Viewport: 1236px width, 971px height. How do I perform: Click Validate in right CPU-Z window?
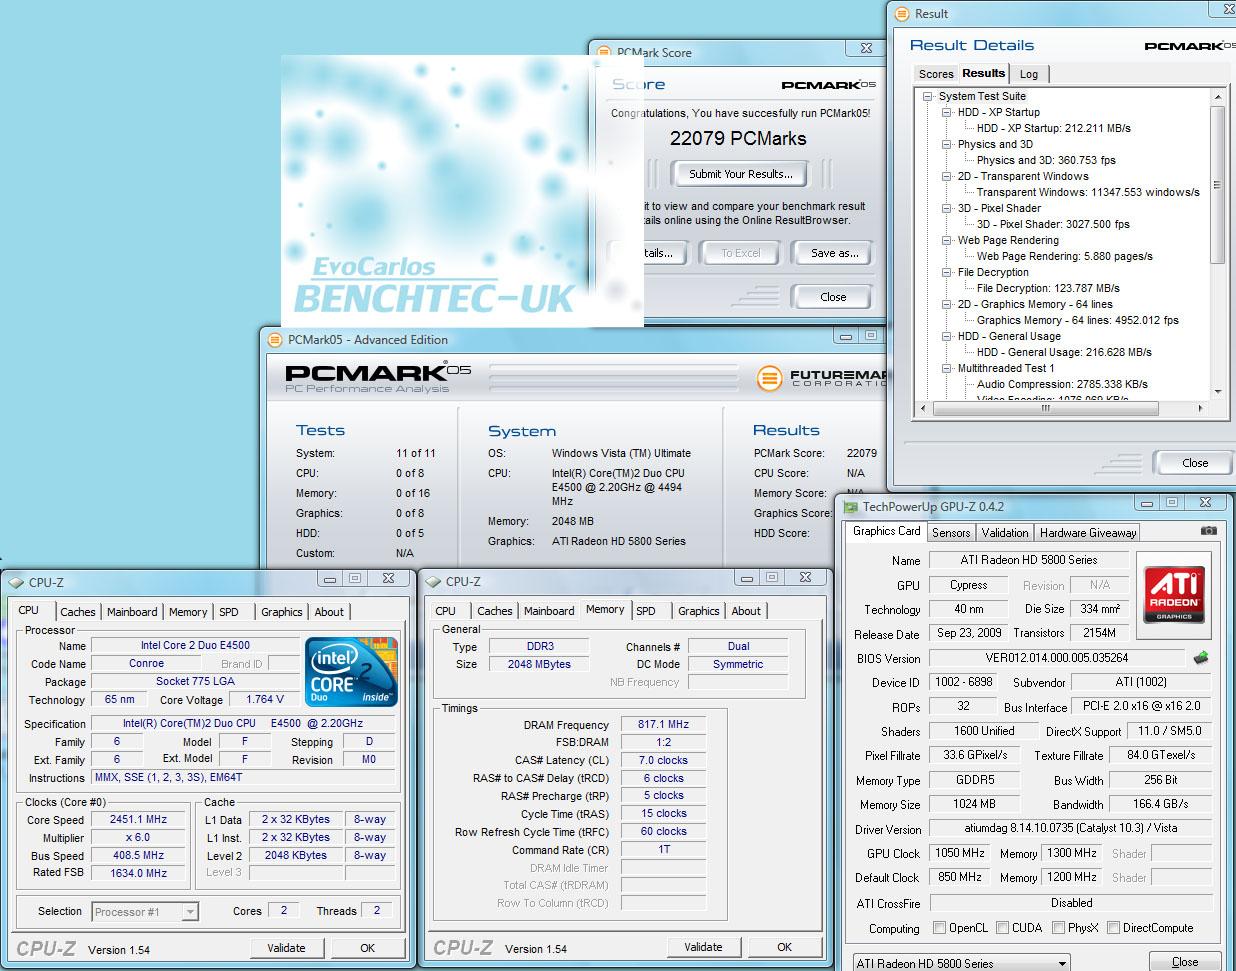click(703, 947)
